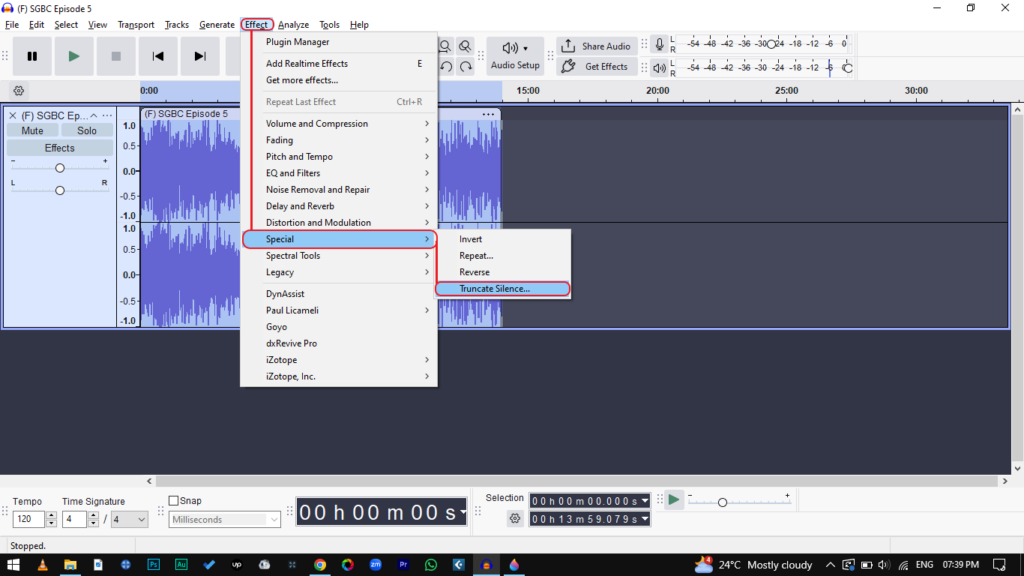Click the Share Audio upload icon

(568, 46)
